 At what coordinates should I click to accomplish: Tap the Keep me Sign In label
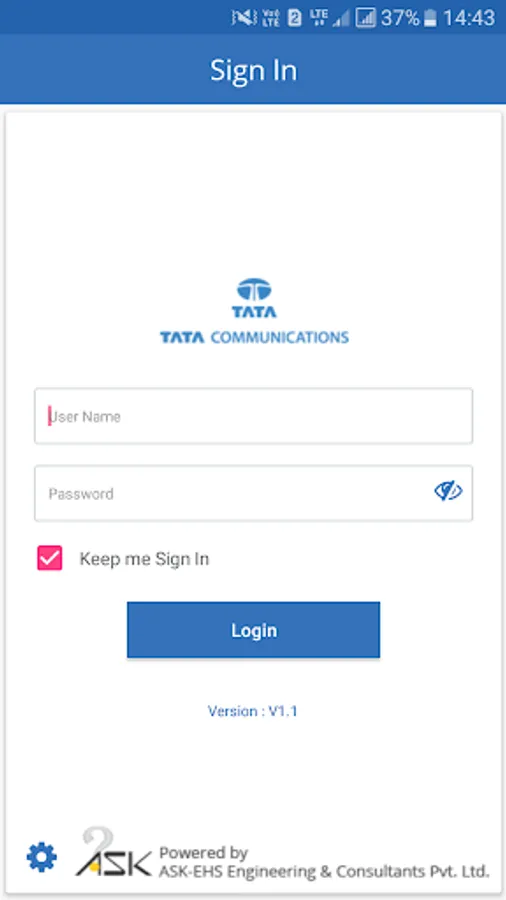[144, 559]
